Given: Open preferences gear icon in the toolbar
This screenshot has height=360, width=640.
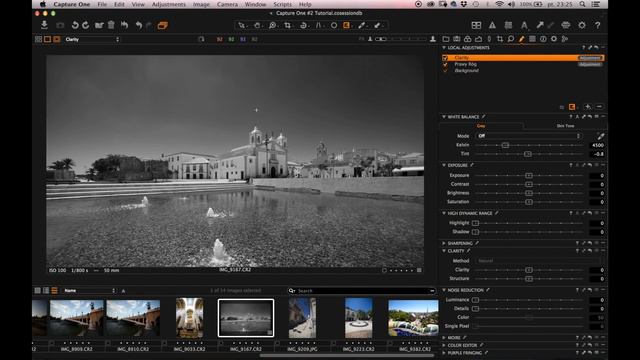Looking at the screenshot, I should click(582, 25).
